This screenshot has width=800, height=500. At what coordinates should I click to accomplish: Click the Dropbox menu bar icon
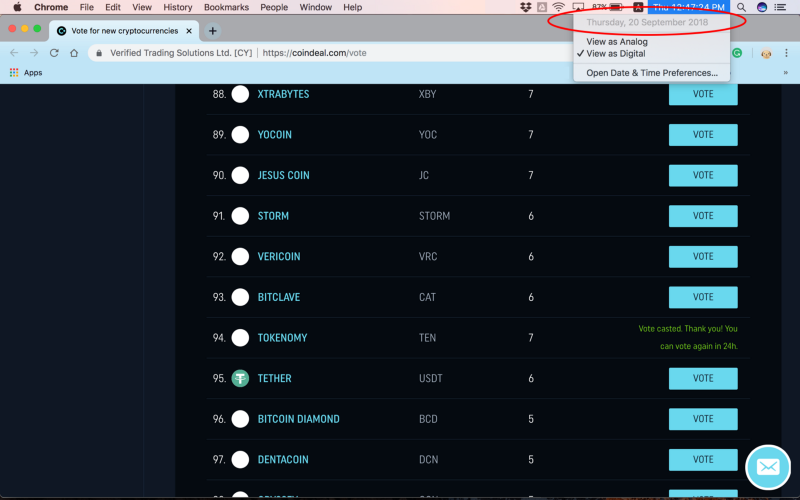[x=526, y=7]
